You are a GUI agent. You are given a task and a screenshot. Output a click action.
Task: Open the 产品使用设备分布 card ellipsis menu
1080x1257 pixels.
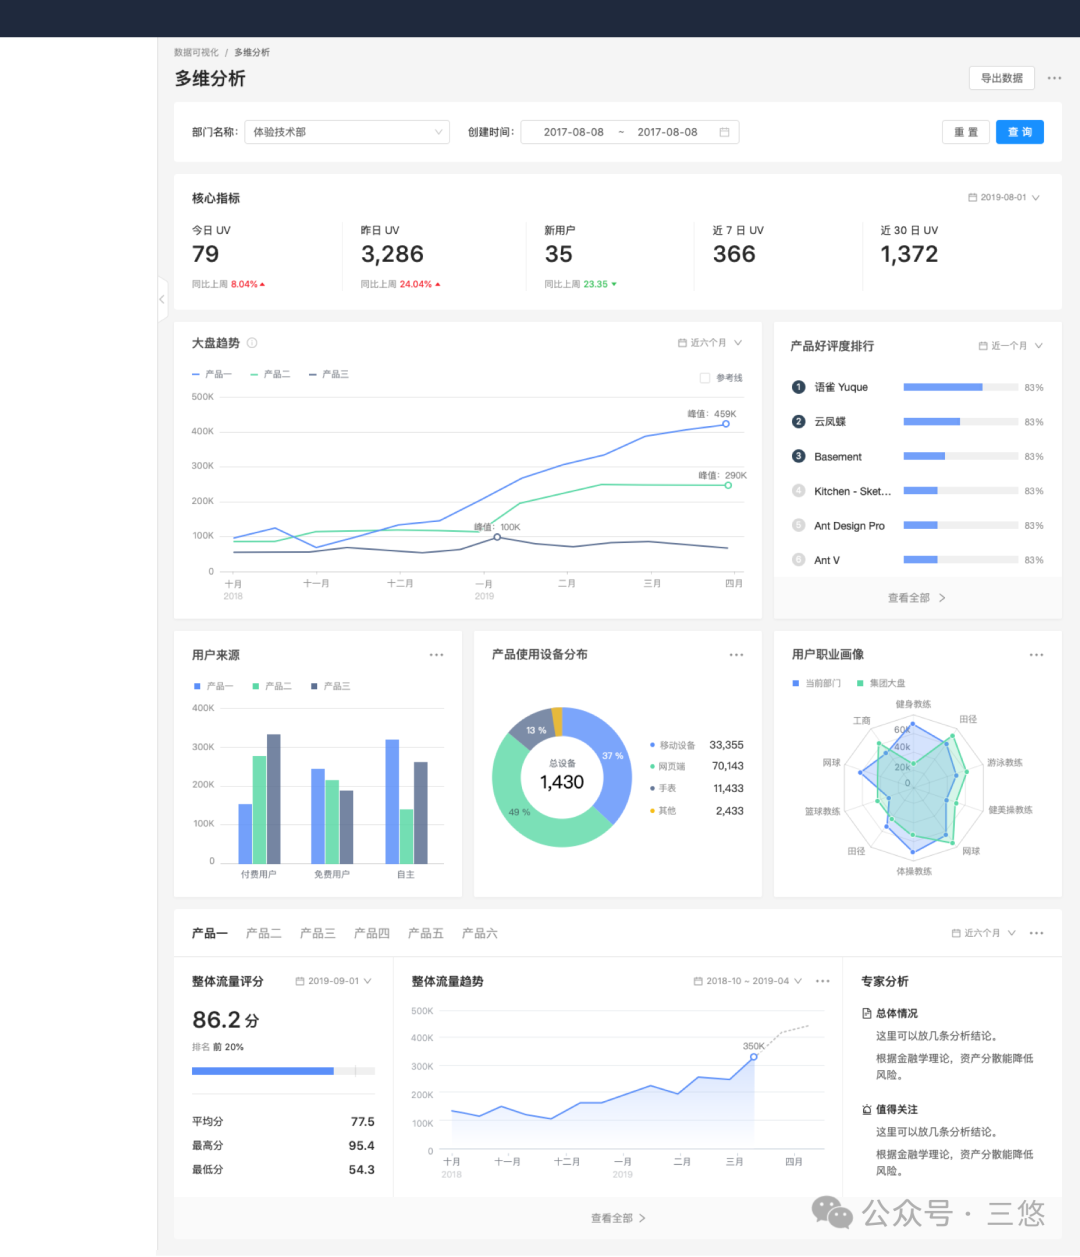pyautogui.click(x=736, y=655)
